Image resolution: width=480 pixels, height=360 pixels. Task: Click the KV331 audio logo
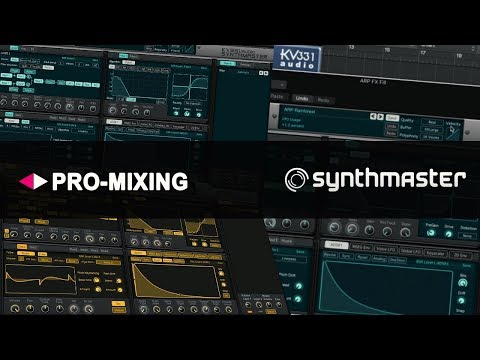click(x=297, y=59)
